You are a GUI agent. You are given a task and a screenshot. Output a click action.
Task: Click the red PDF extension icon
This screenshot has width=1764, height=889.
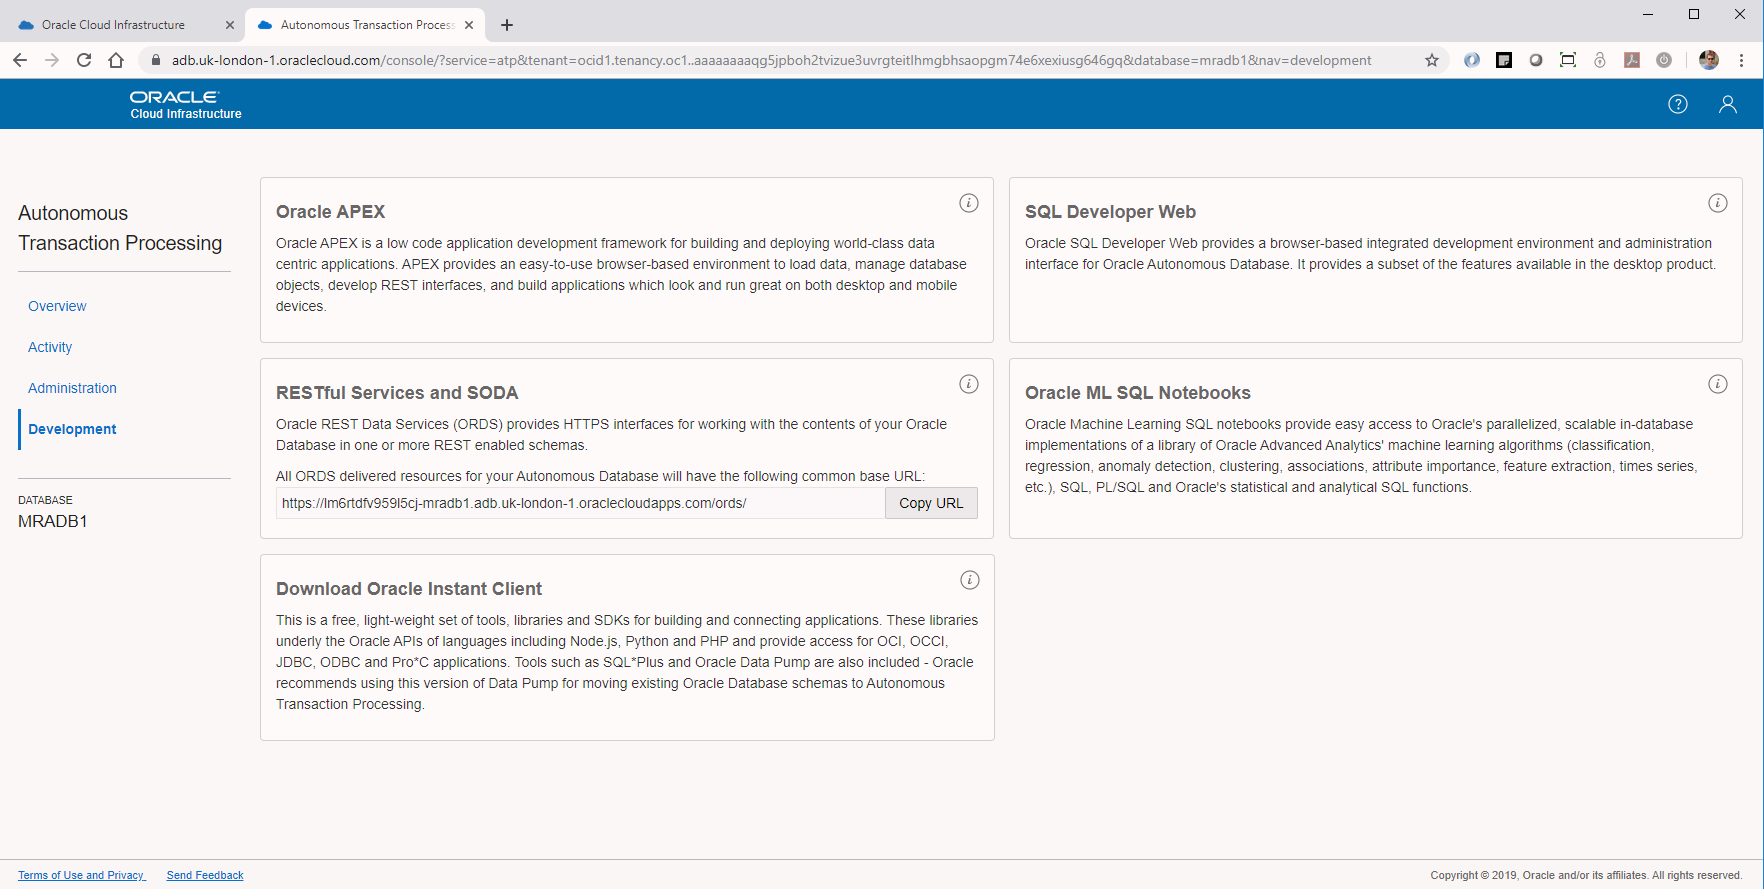[1632, 60]
